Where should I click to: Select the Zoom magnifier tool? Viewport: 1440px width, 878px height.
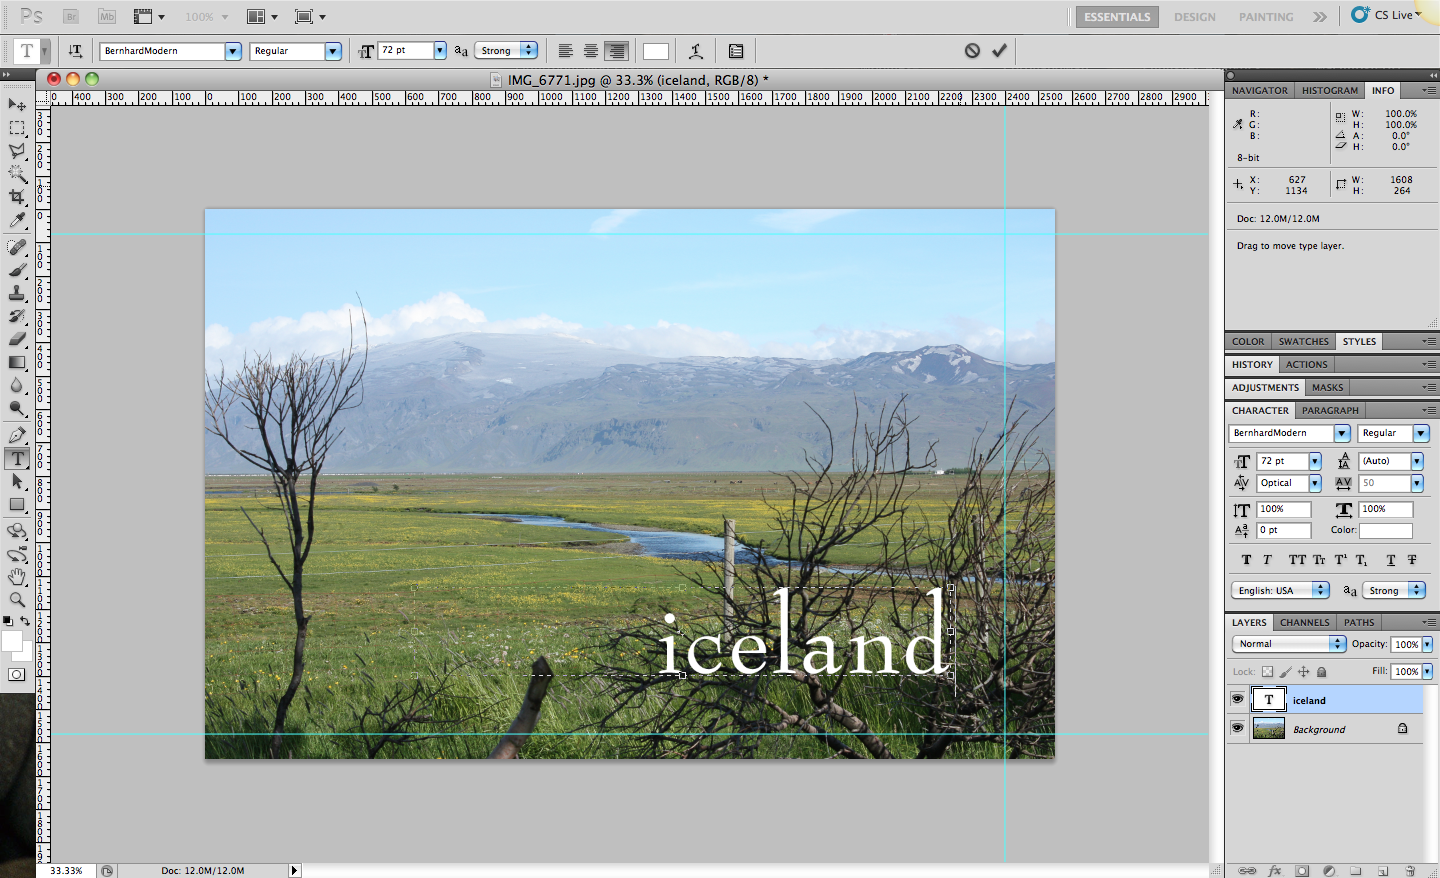pos(17,600)
